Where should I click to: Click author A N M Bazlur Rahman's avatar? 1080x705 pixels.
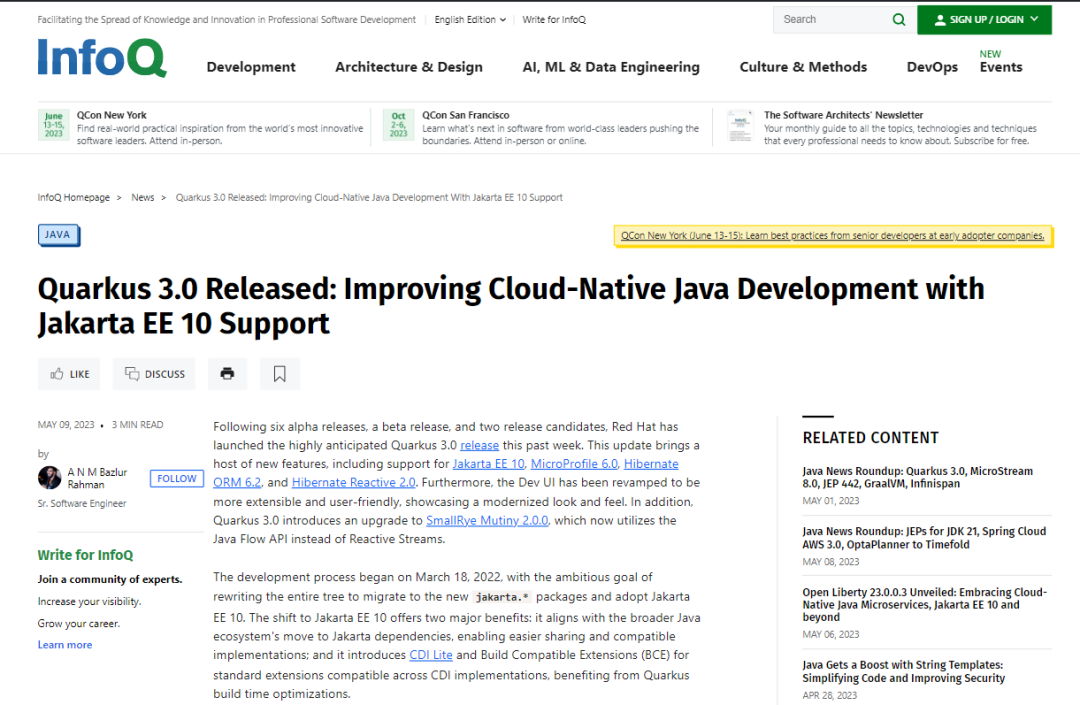[50, 478]
